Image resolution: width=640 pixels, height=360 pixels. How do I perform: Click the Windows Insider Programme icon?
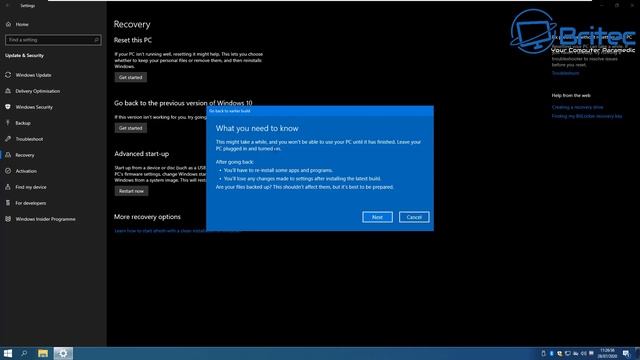[8, 219]
